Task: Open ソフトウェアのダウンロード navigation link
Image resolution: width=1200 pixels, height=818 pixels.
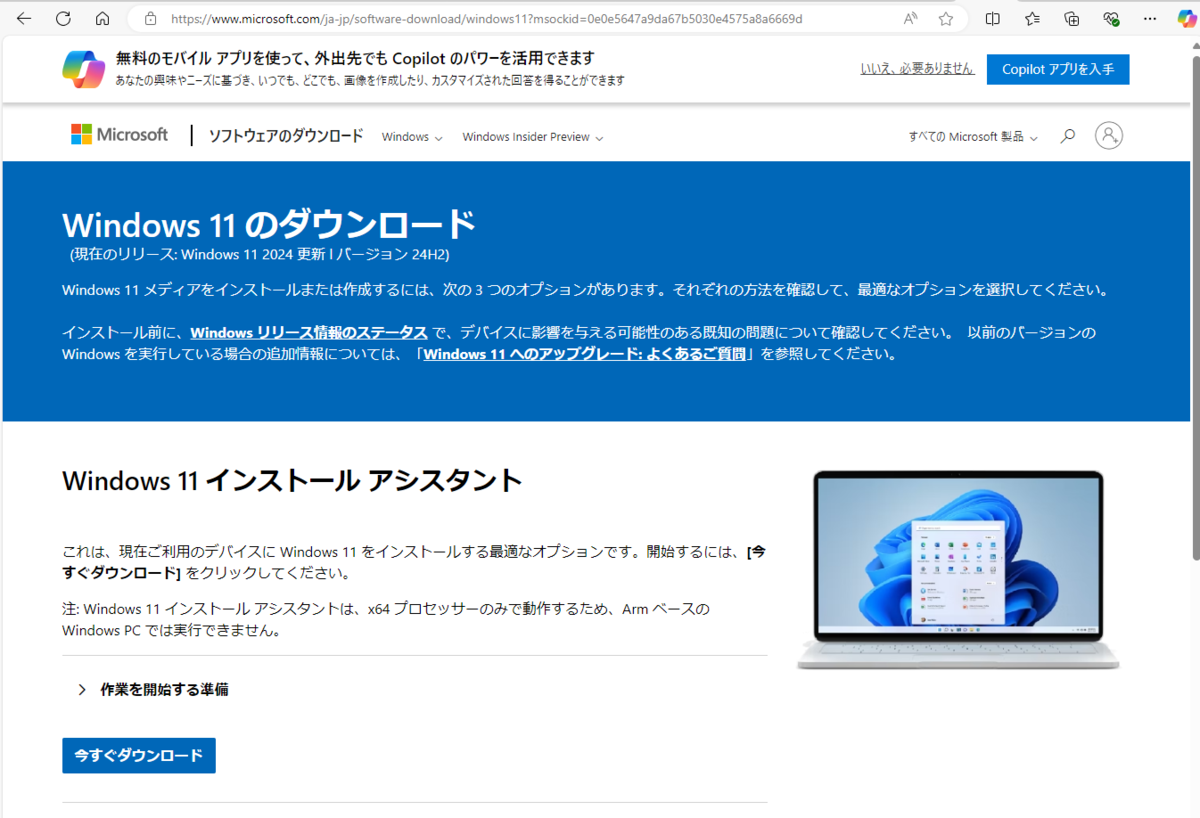Action: pyautogui.click(x=286, y=136)
